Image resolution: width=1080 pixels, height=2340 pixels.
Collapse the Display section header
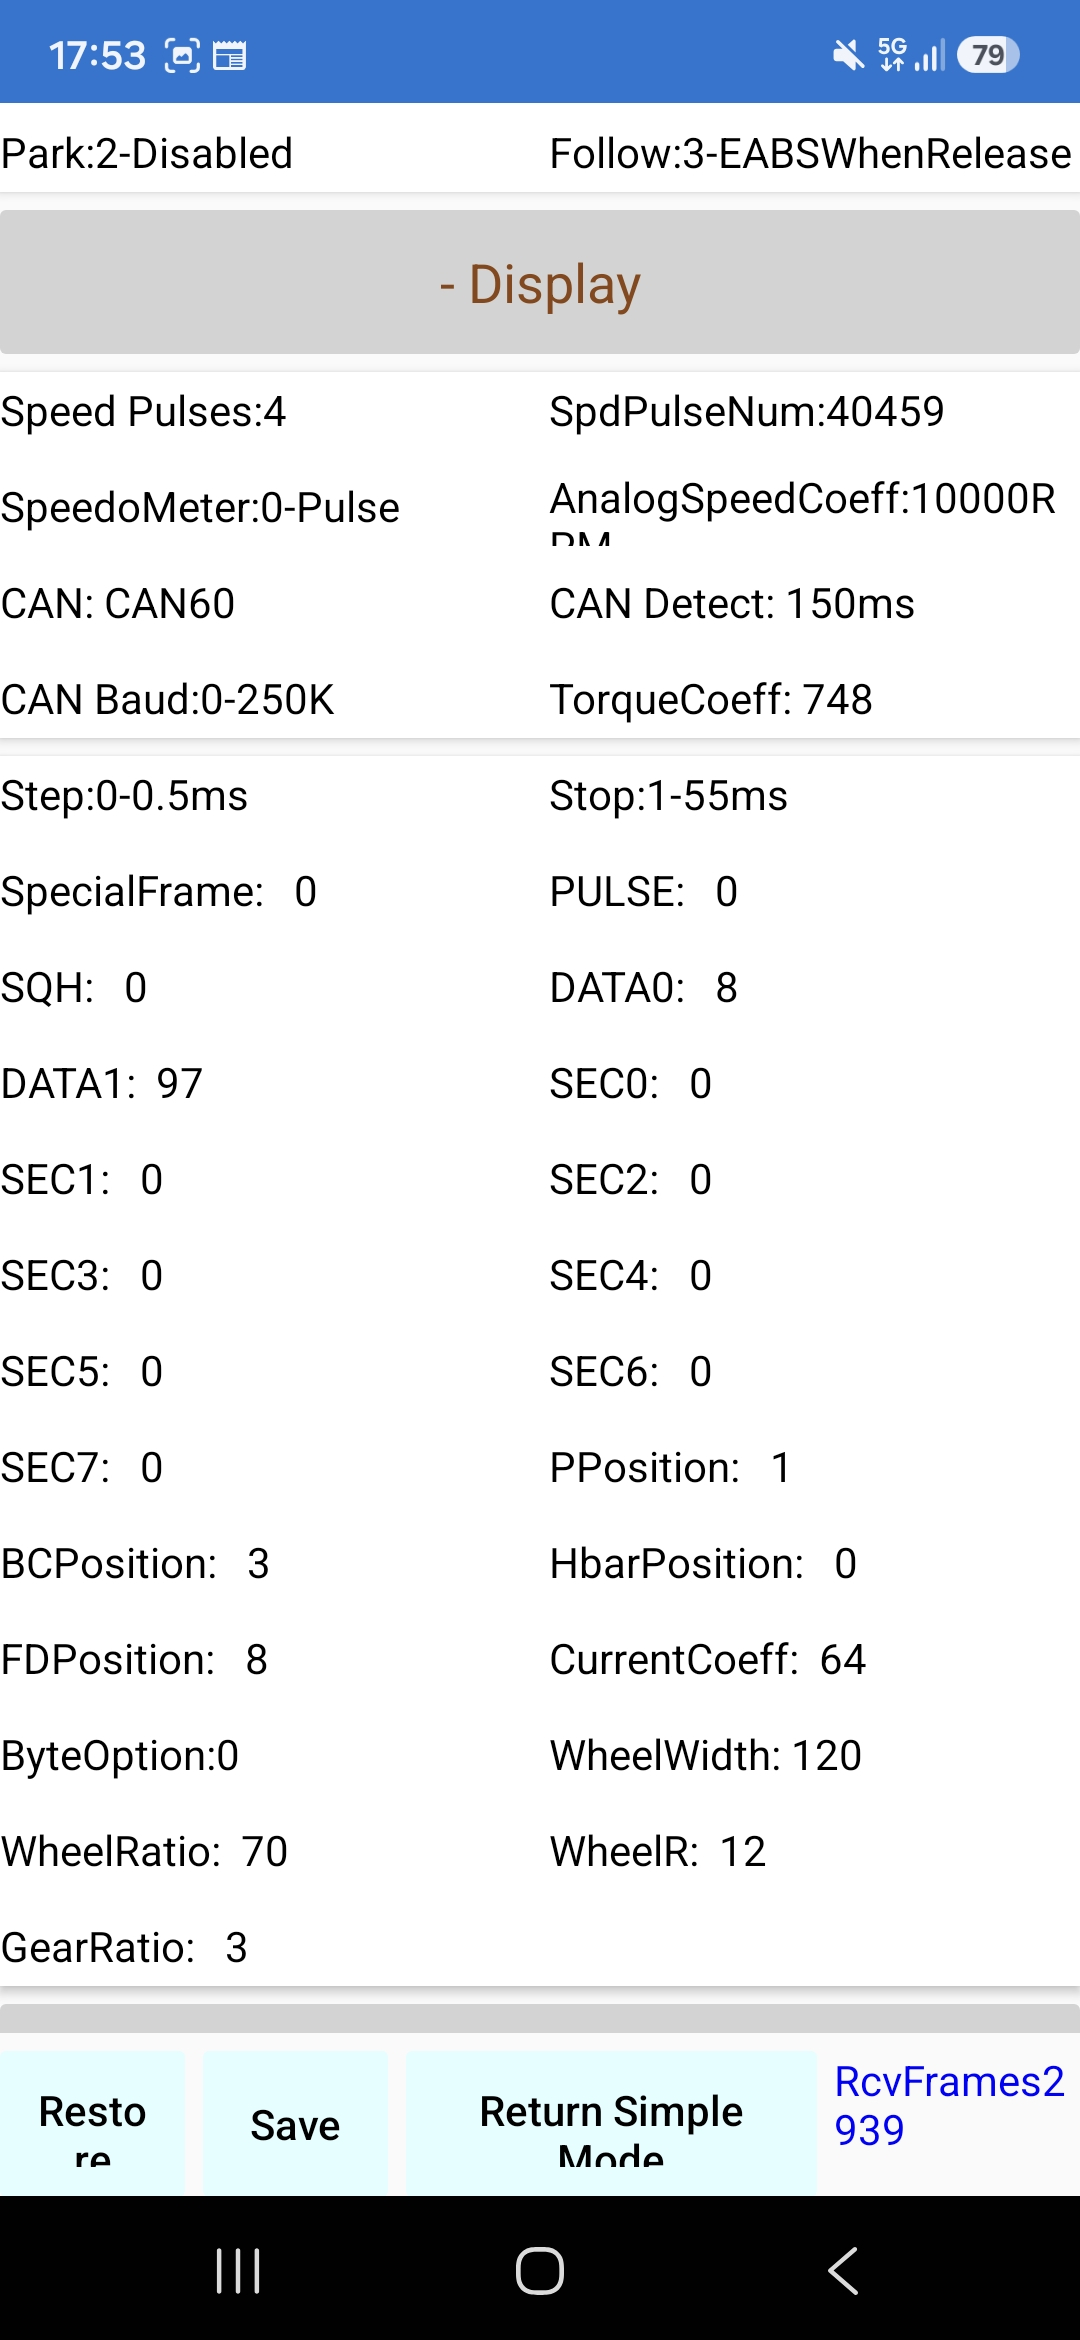pyautogui.click(x=540, y=283)
